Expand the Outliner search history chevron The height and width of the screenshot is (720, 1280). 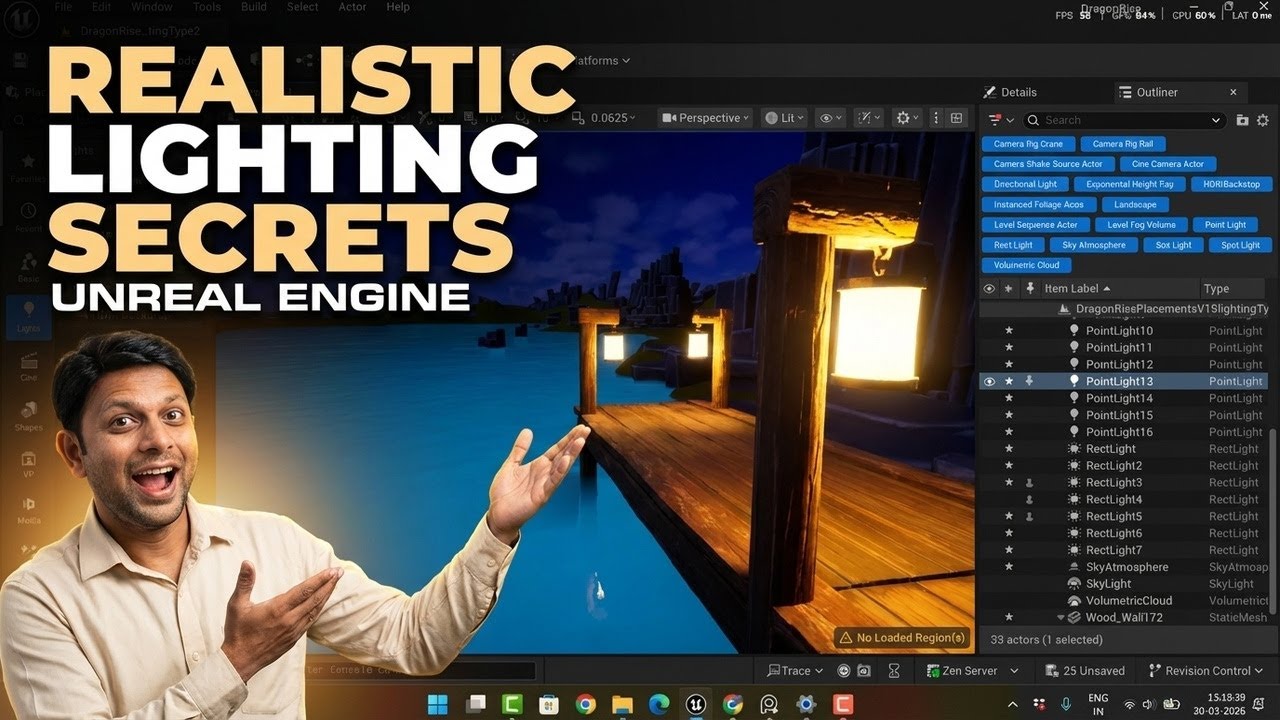pyautogui.click(x=1216, y=120)
